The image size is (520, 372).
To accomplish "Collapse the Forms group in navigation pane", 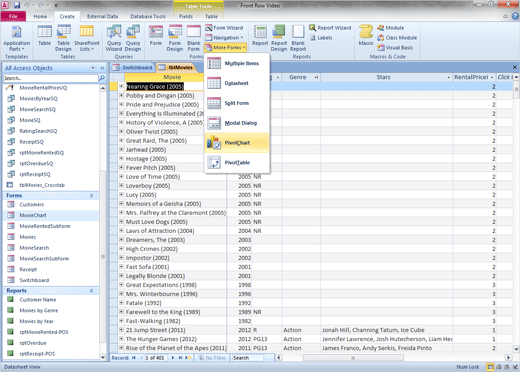I will (x=91, y=196).
